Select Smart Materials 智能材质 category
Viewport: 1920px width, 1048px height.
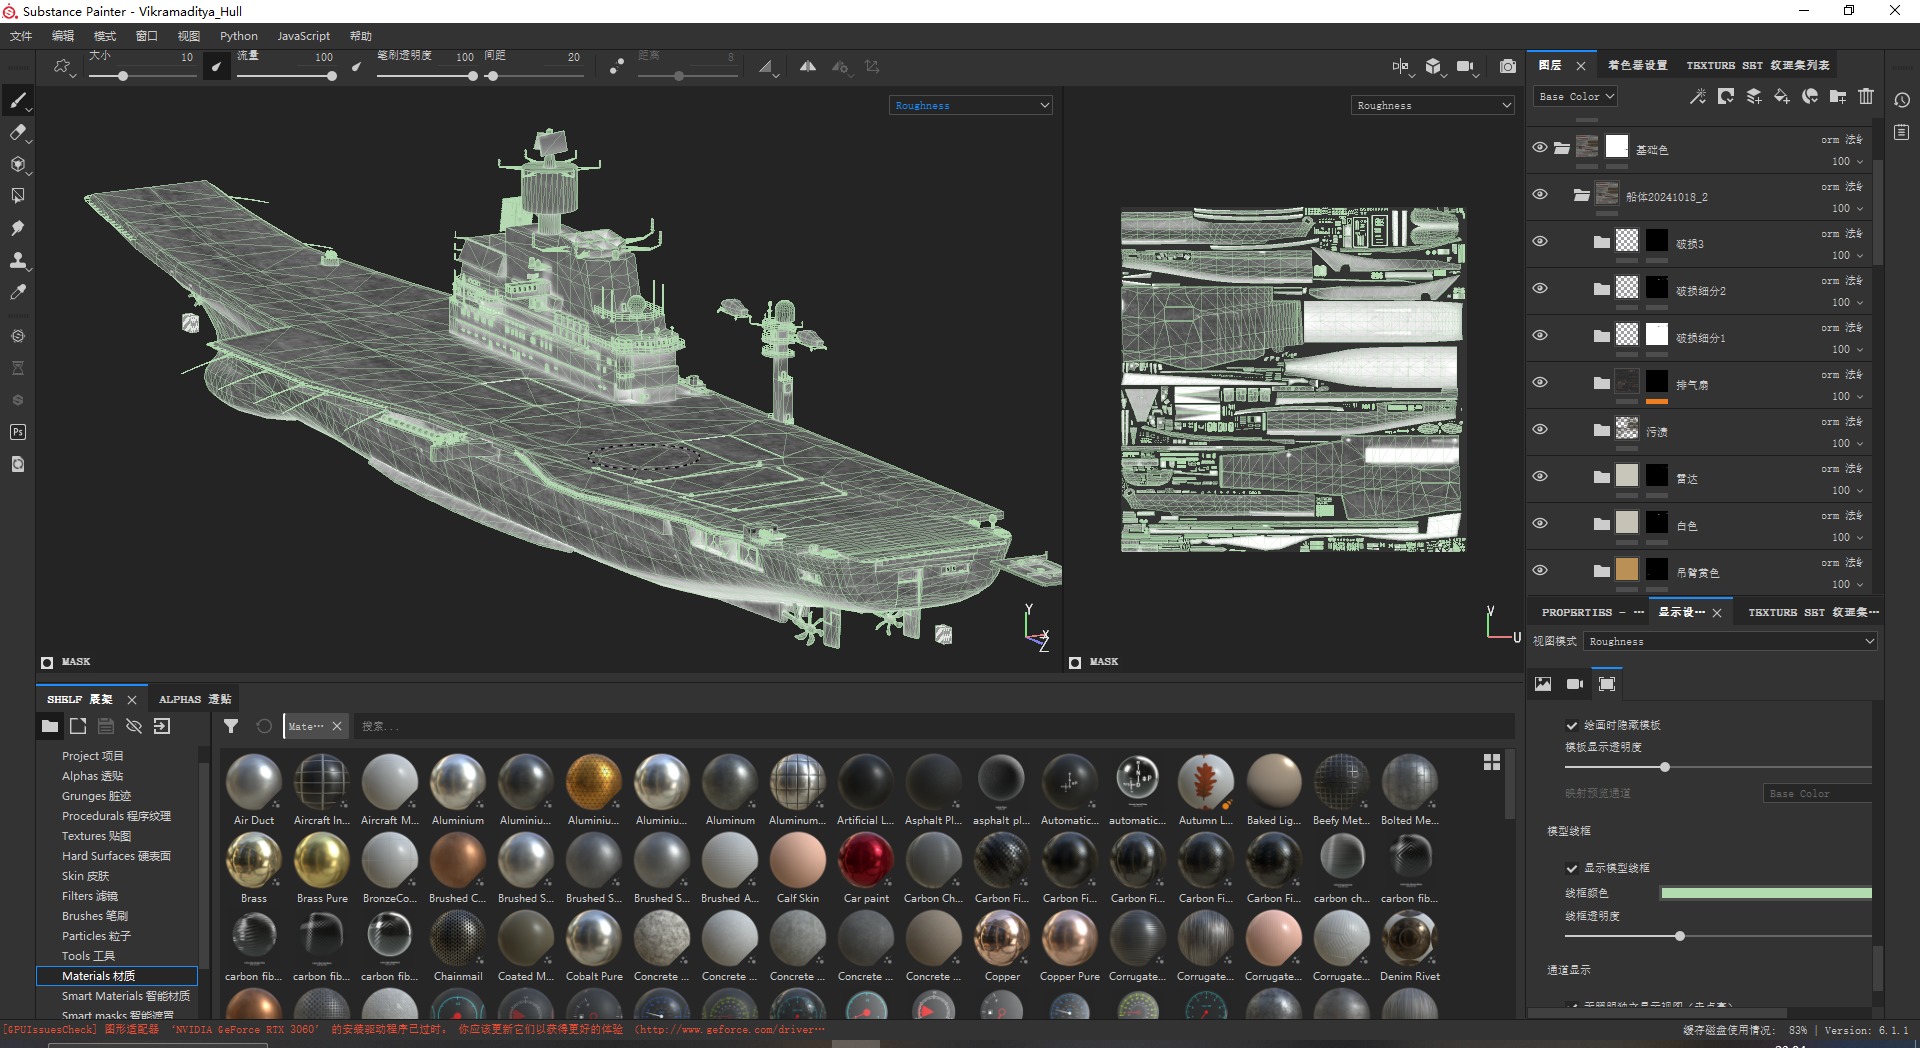point(125,996)
